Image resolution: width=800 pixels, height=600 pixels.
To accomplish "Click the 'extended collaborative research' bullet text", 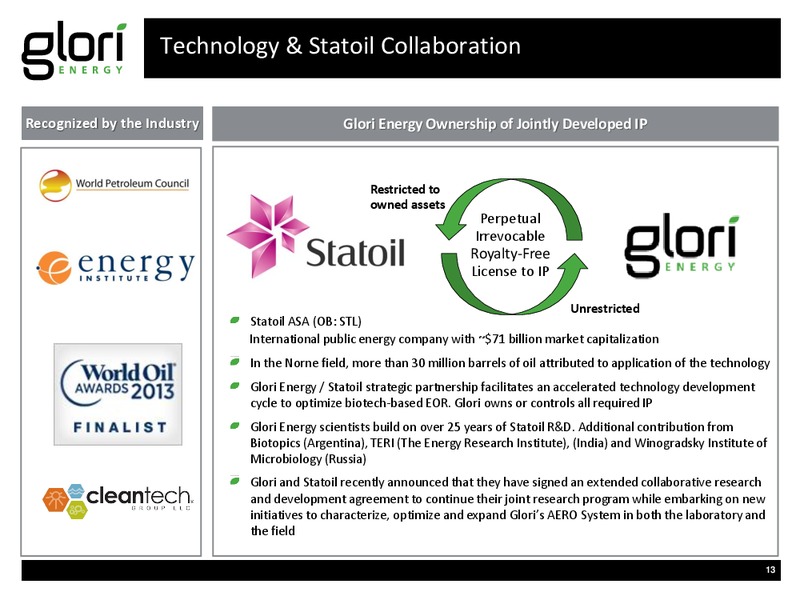I will [x=508, y=507].
